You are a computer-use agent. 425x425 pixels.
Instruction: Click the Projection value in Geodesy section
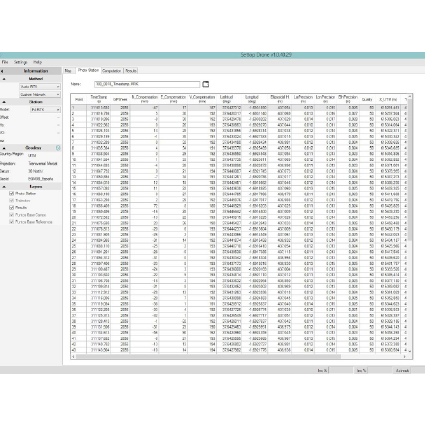click(43, 164)
